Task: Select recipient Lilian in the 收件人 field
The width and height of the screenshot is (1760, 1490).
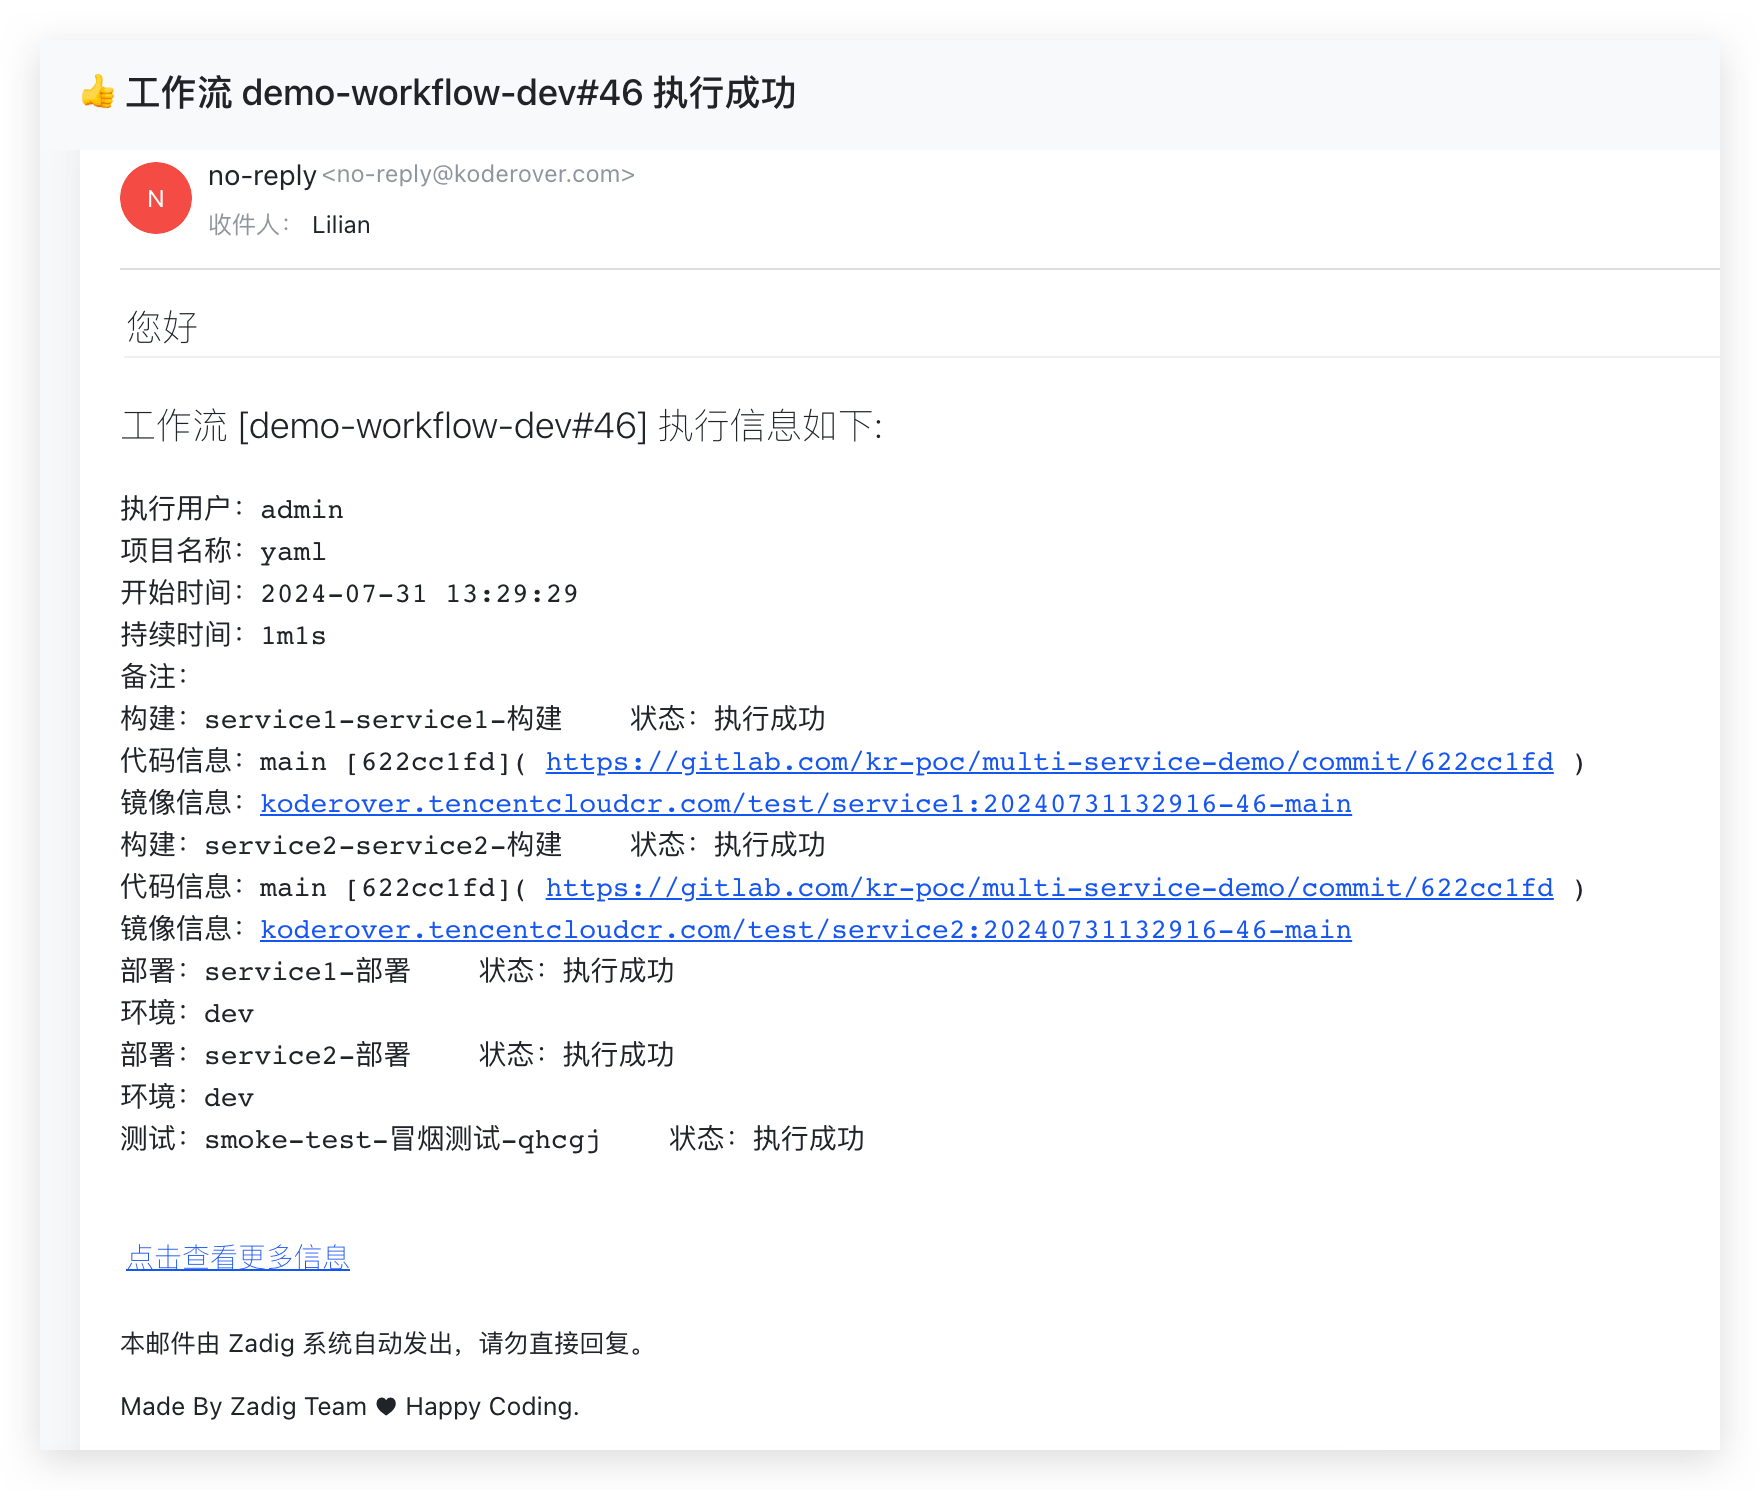Action: (x=341, y=224)
